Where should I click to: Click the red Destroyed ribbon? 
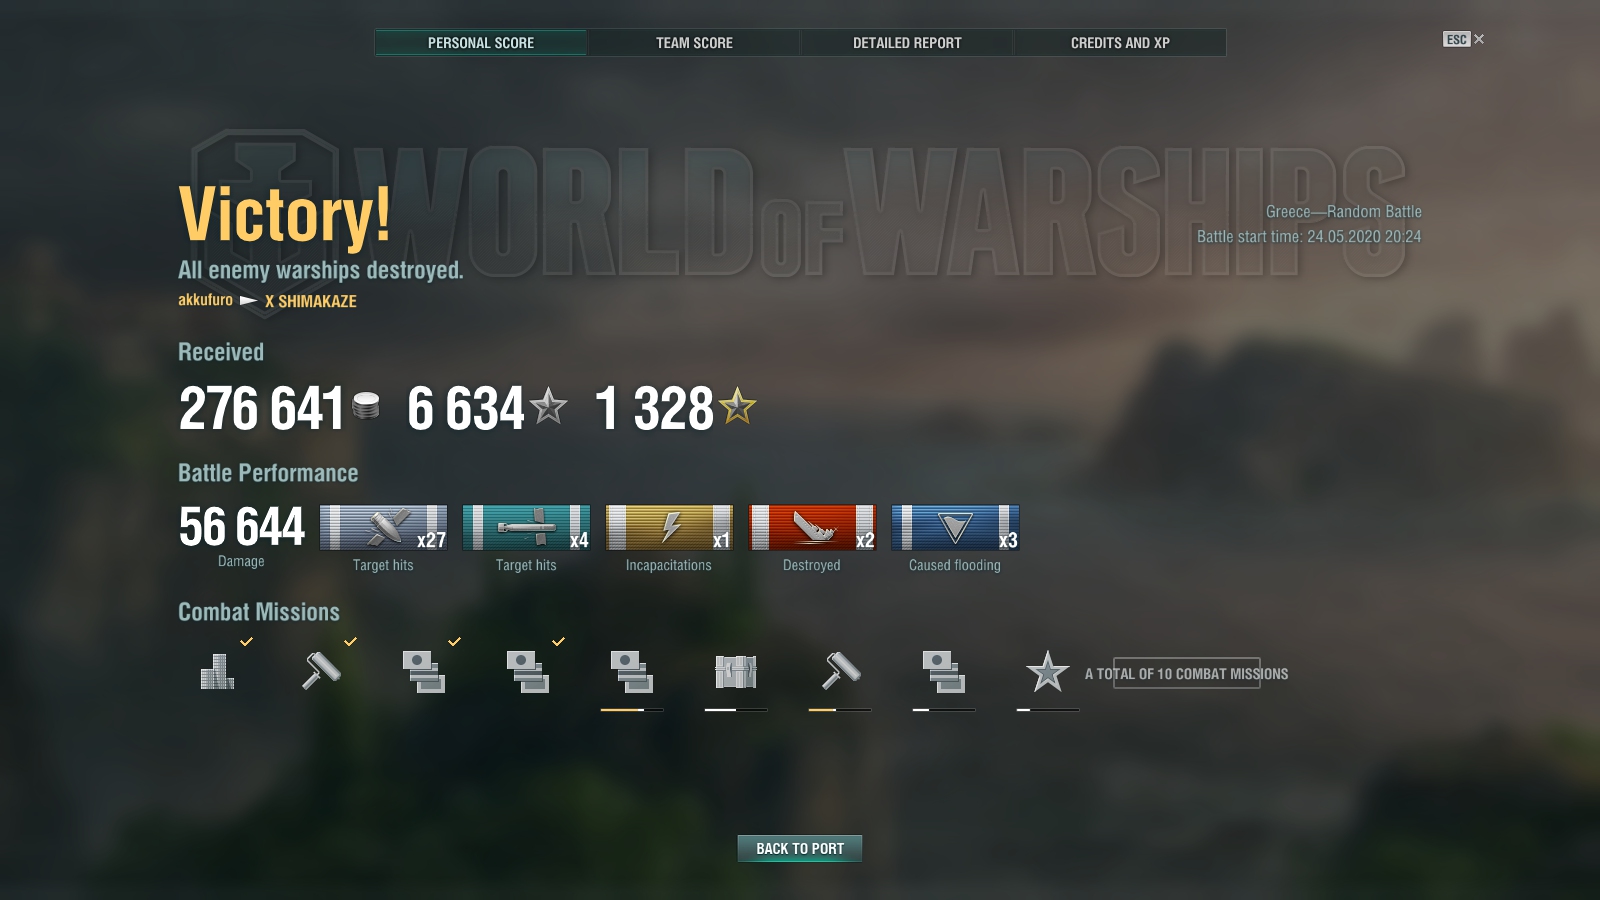[812, 527]
